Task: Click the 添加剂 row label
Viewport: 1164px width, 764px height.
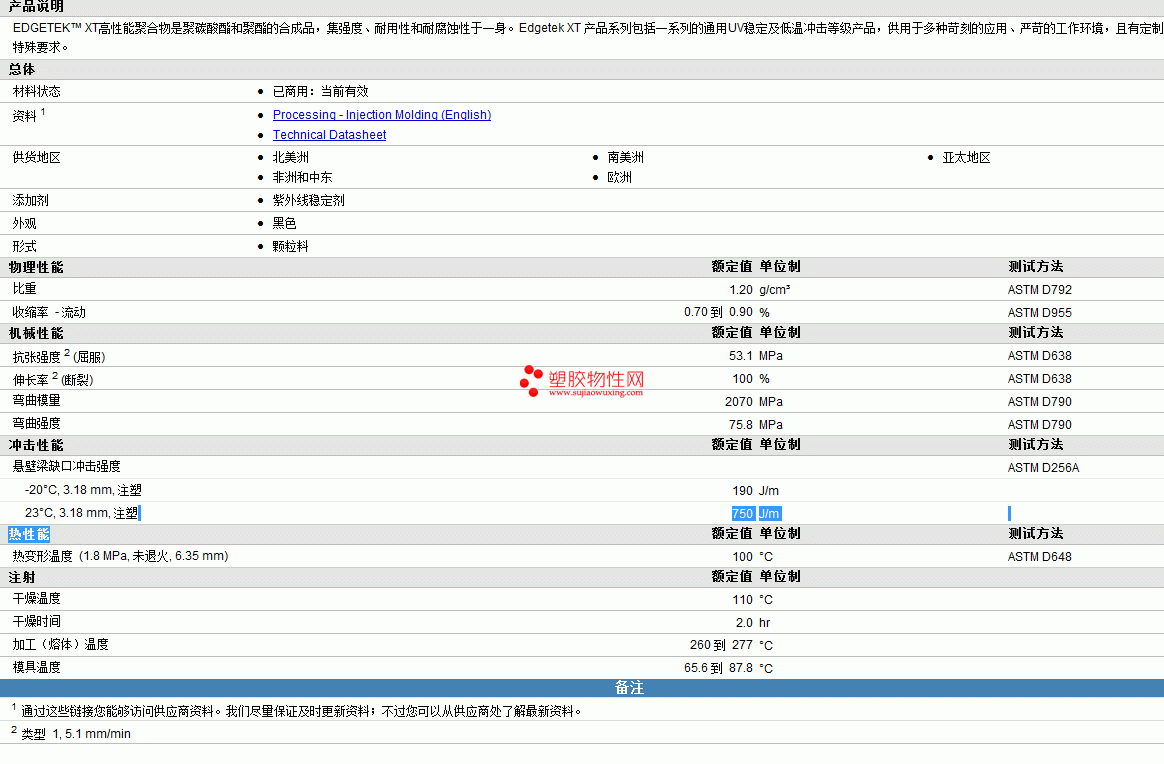Action: coord(30,200)
